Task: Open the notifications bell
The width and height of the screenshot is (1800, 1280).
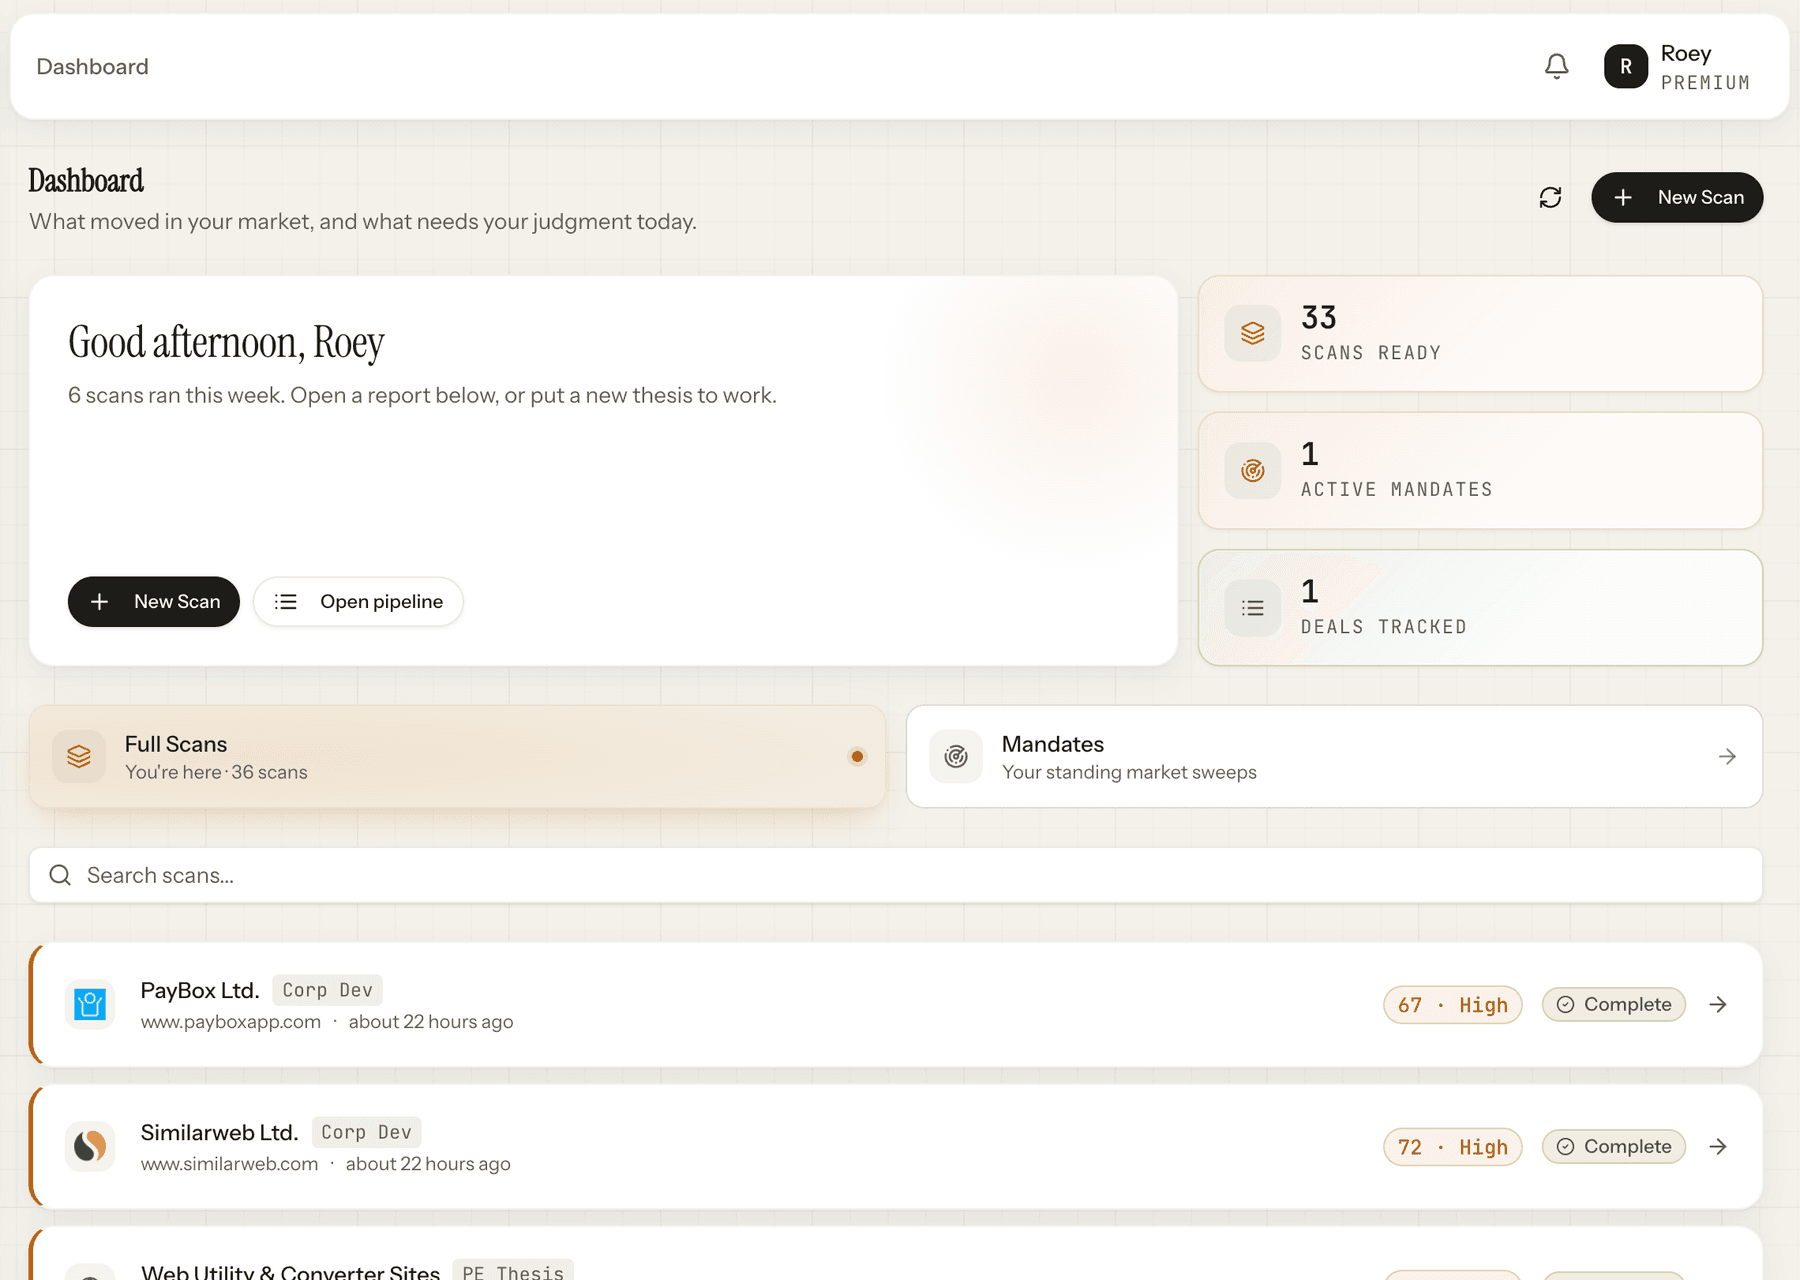Action: (x=1556, y=66)
